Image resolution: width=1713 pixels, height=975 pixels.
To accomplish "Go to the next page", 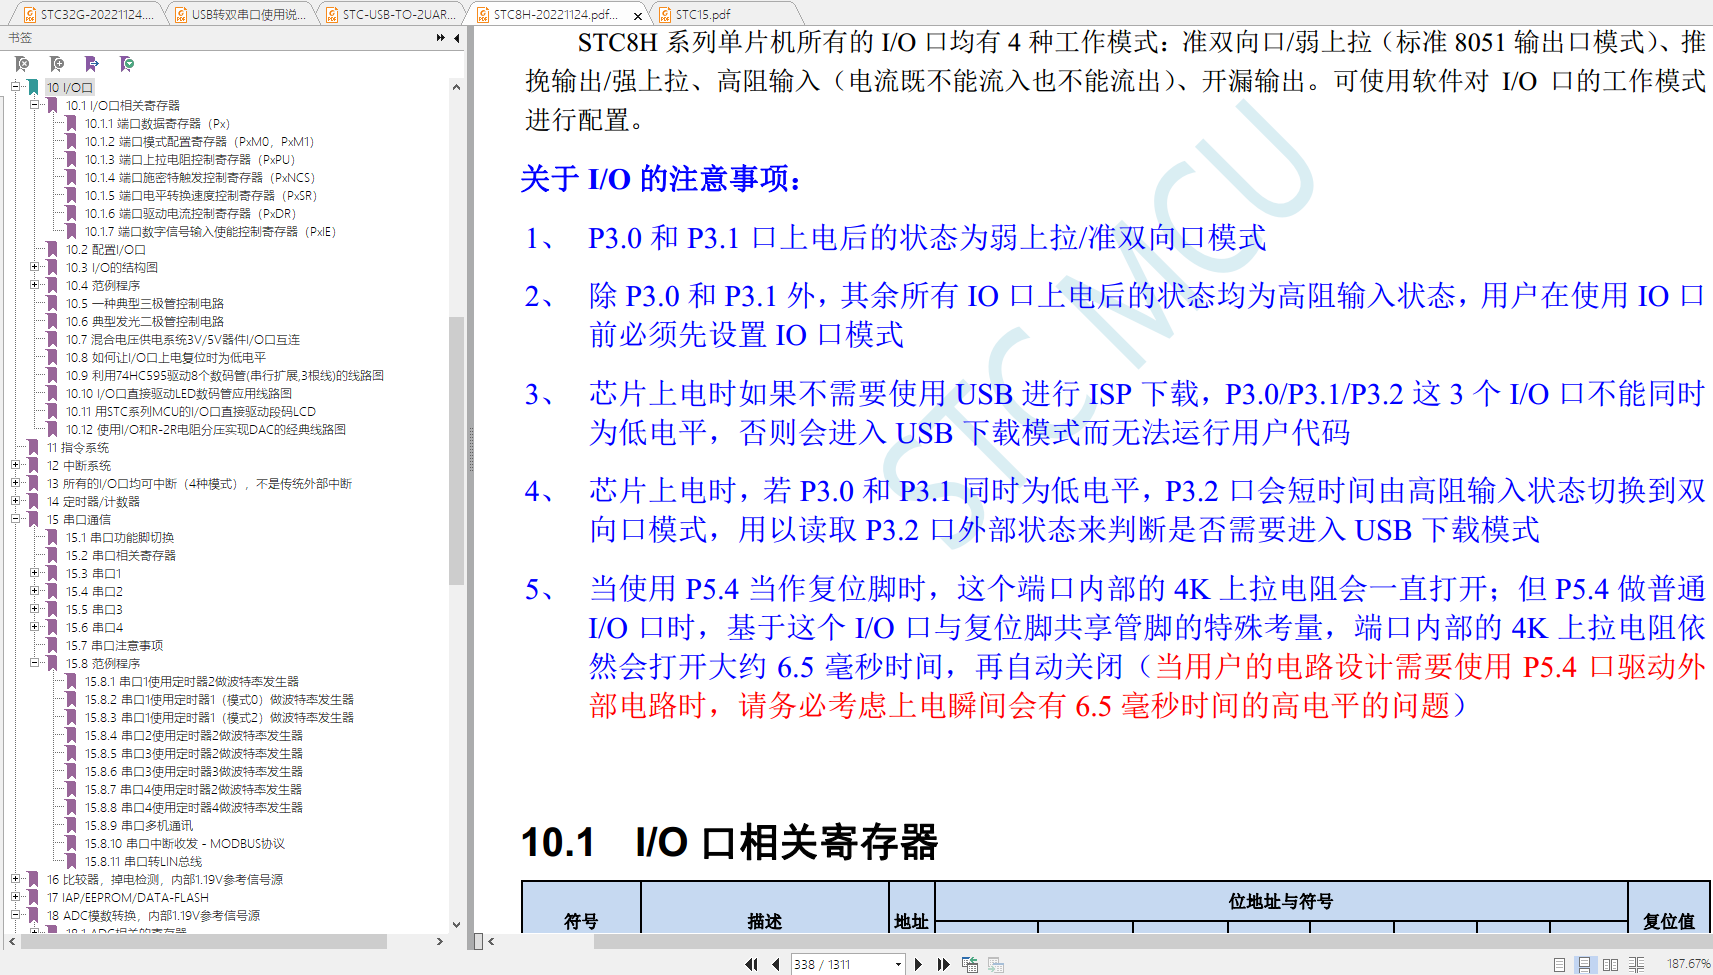I will 918,964.
